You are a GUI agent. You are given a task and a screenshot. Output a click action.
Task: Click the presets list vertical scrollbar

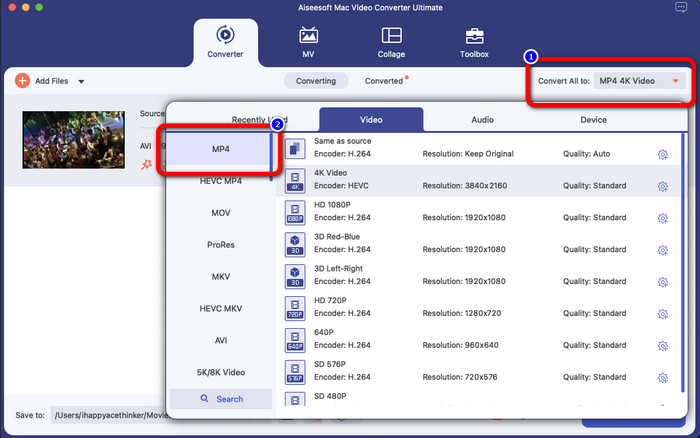[683, 263]
